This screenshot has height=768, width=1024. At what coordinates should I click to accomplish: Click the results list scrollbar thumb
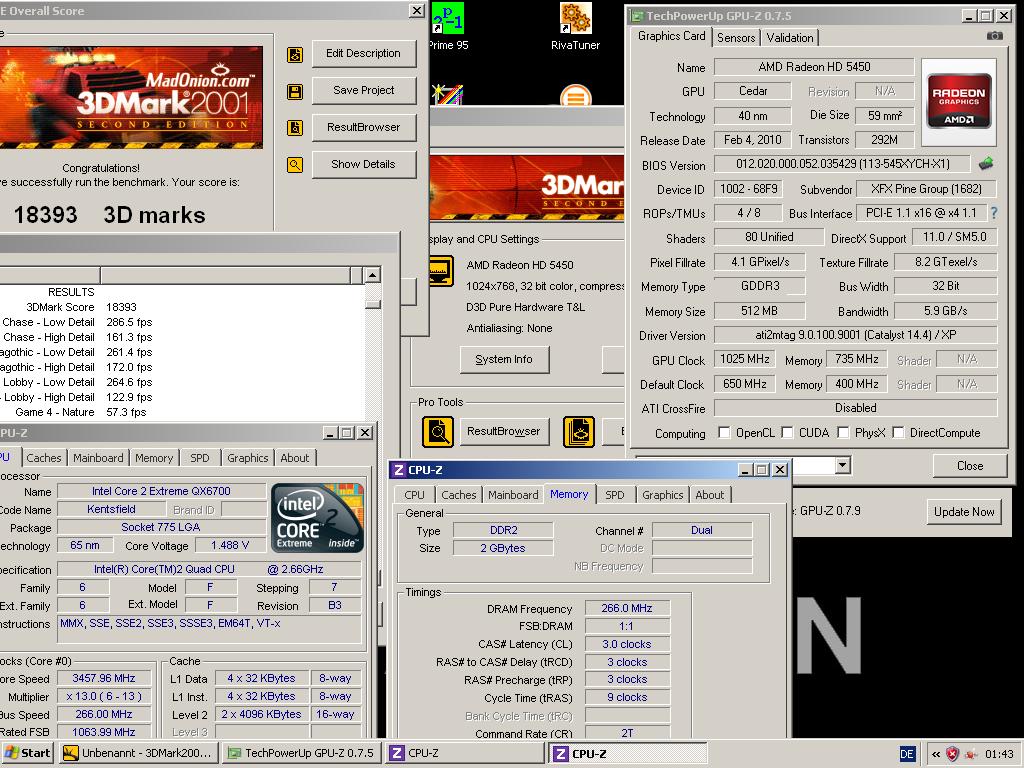(x=372, y=304)
